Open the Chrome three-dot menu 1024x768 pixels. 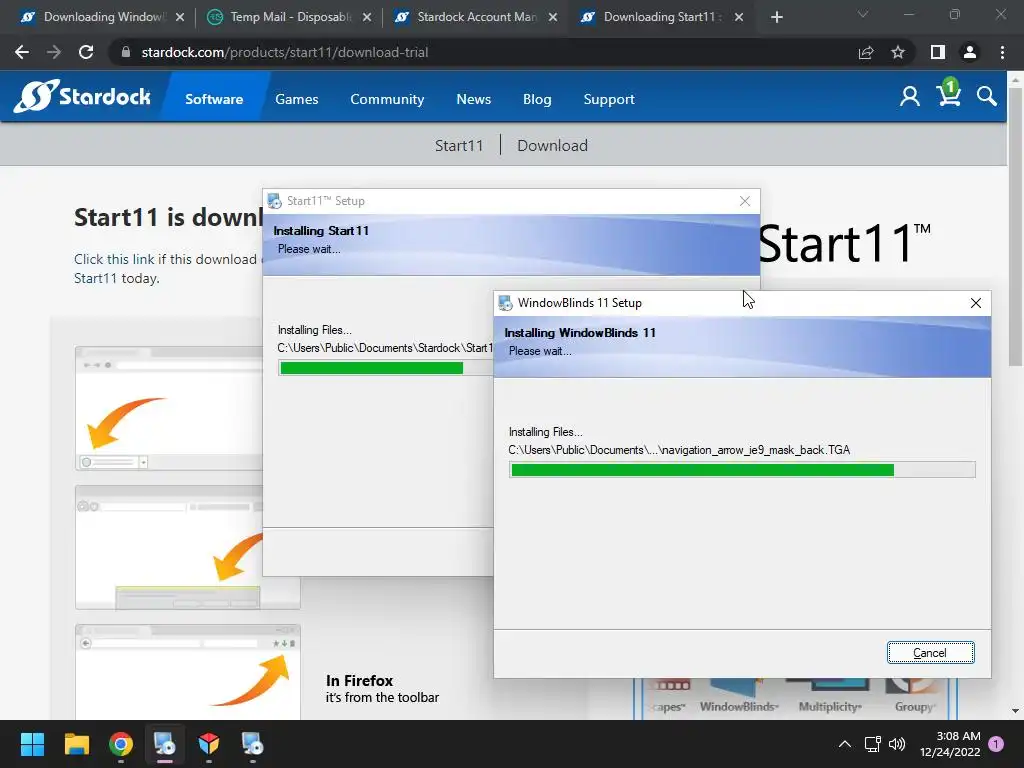click(x=1002, y=52)
